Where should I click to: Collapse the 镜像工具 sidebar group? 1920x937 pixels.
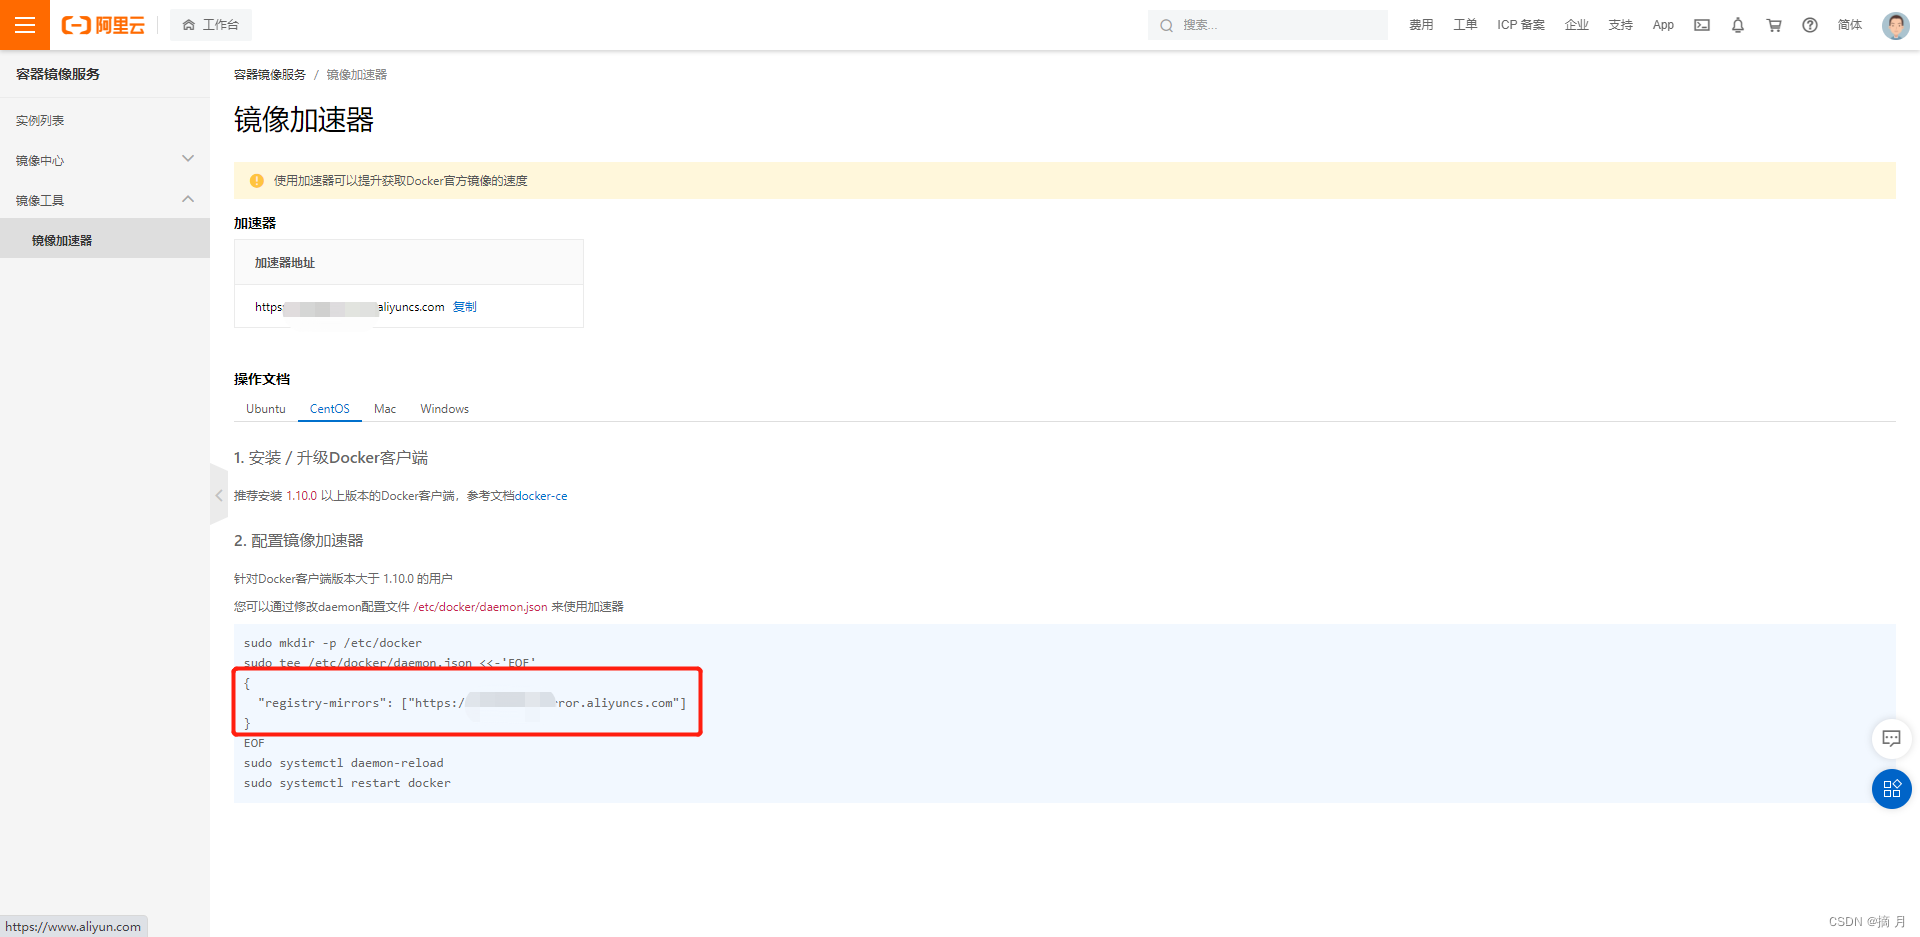(x=105, y=200)
